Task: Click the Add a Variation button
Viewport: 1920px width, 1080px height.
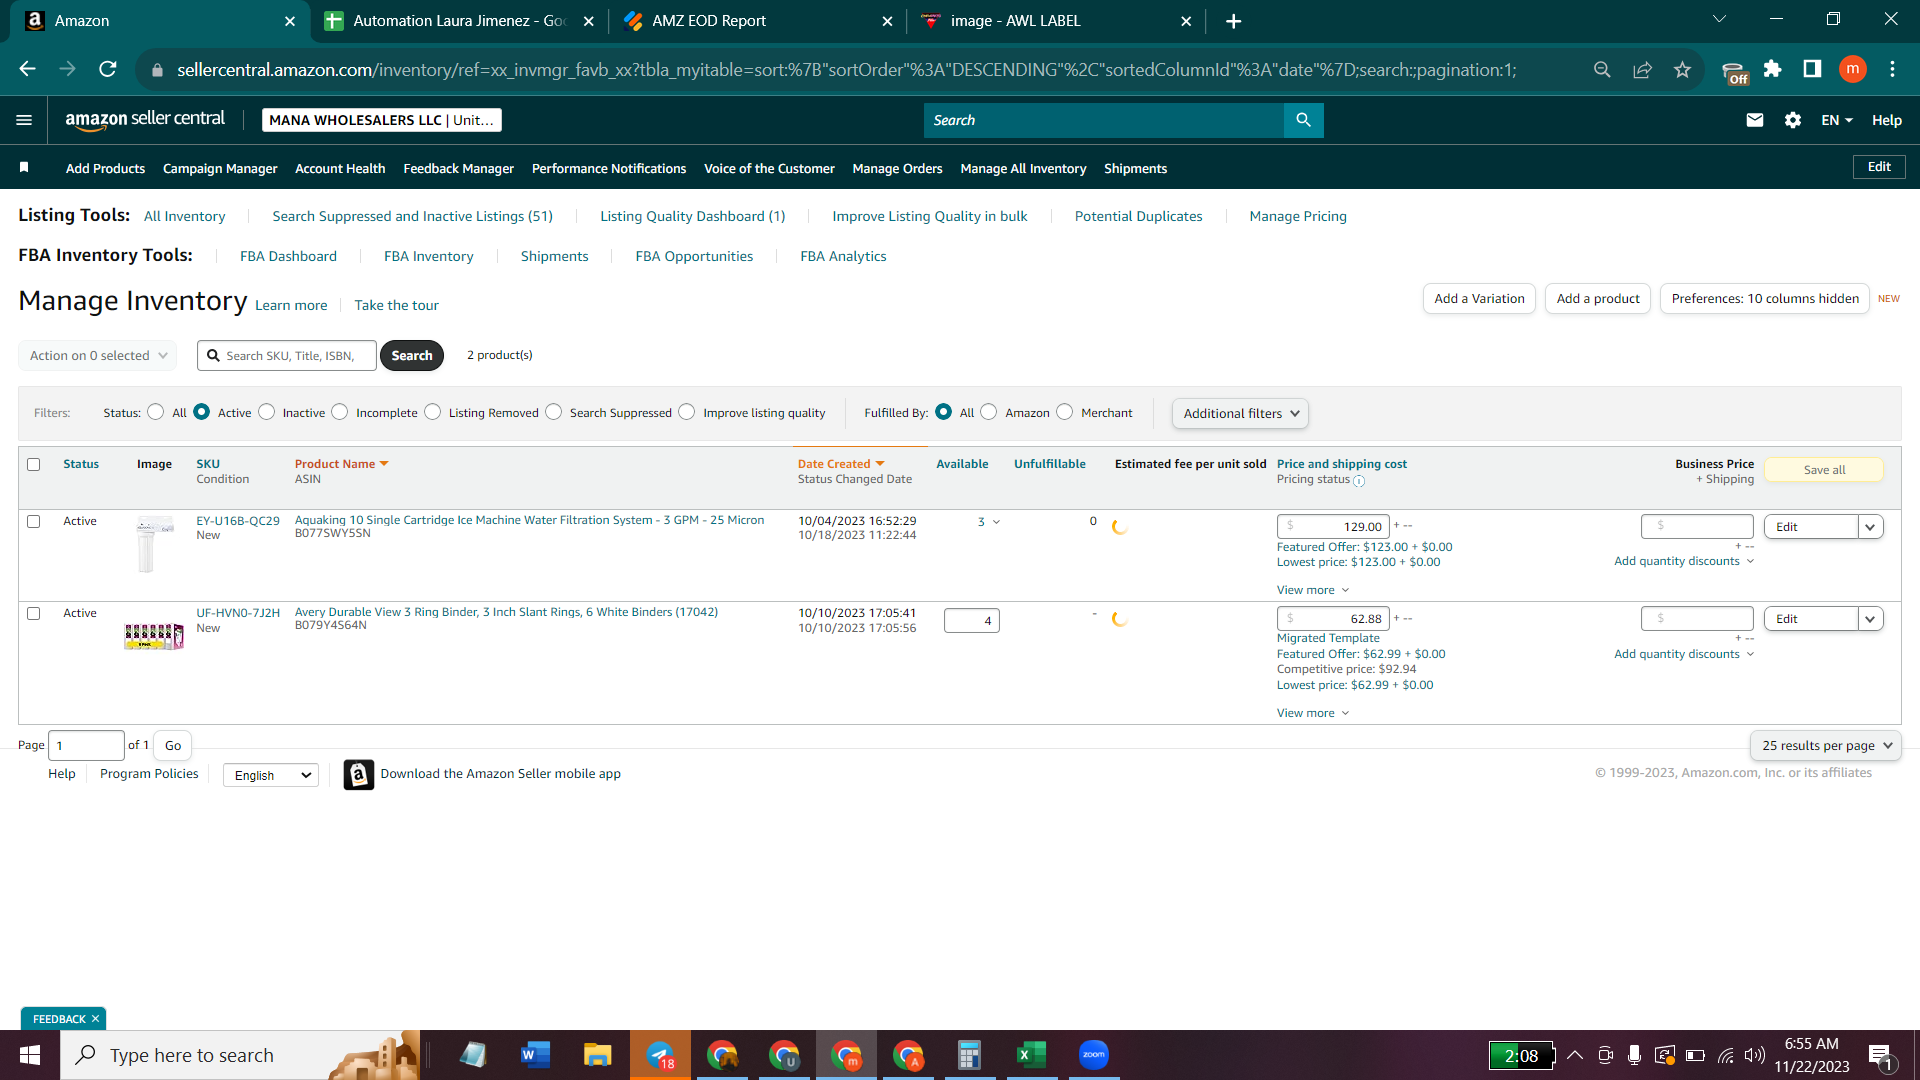Action: click(x=1479, y=298)
